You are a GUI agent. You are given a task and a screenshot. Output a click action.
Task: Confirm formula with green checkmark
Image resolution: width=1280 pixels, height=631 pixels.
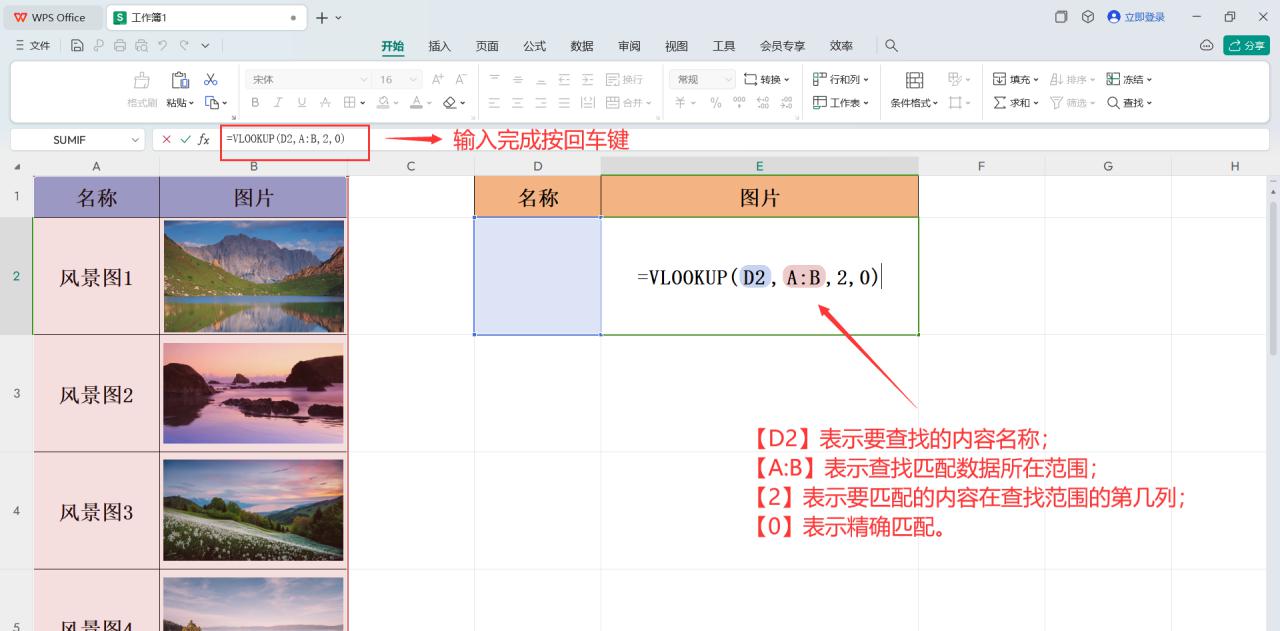(x=185, y=140)
